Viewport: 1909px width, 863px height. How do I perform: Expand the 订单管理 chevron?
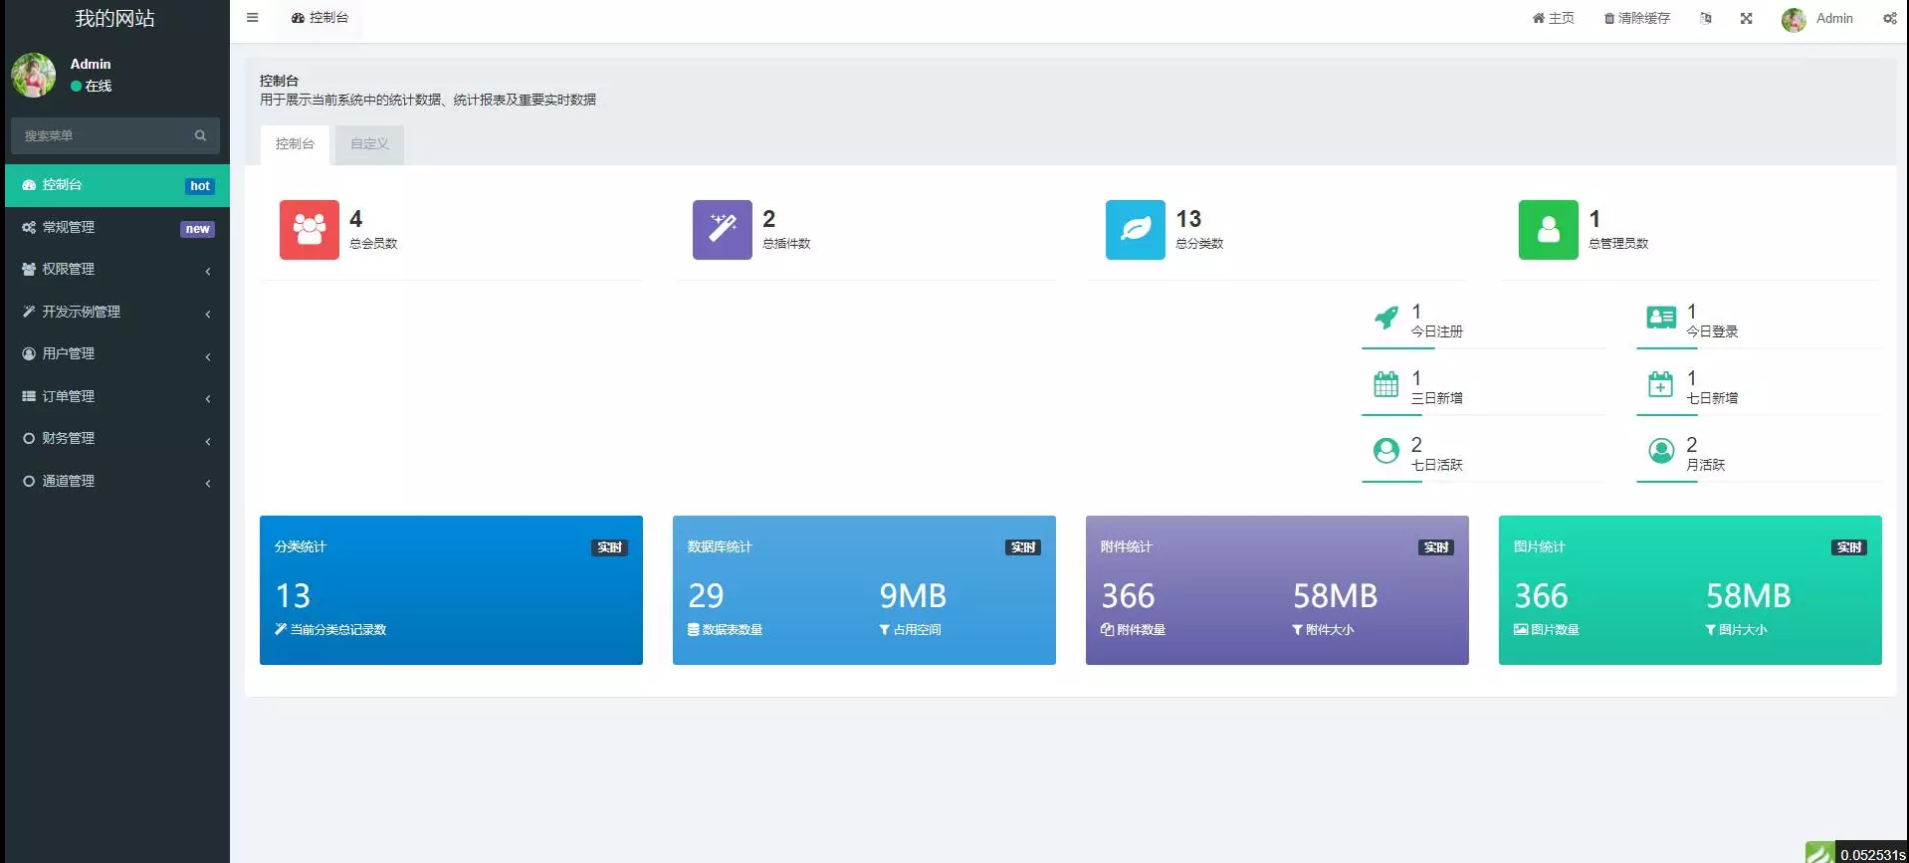coord(208,399)
